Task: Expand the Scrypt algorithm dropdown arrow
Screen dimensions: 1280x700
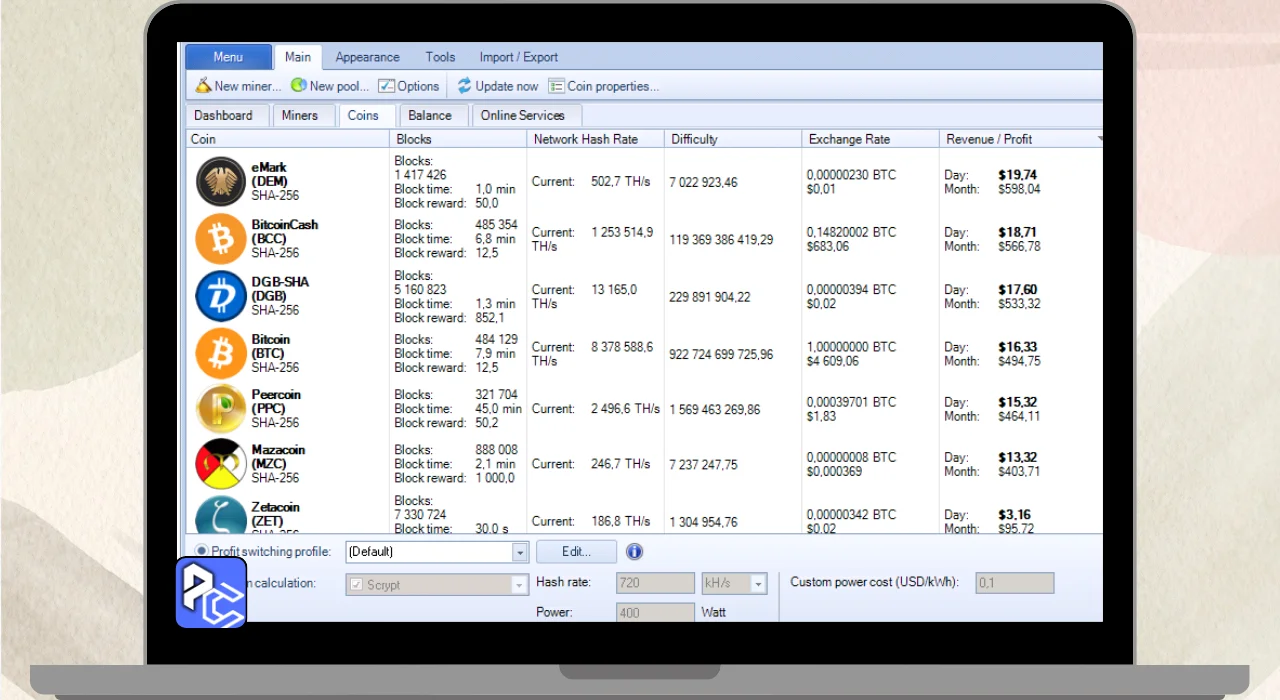Action: (520, 585)
